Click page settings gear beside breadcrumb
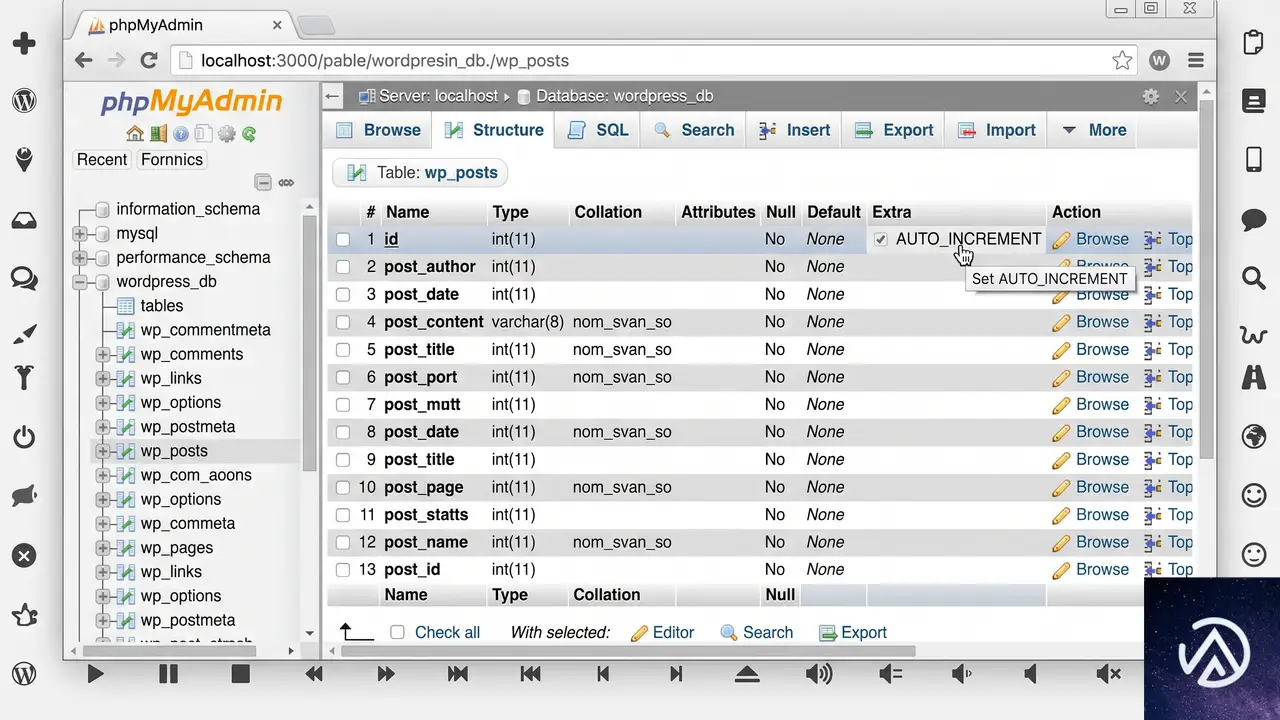The image size is (1280, 720). (1151, 97)
